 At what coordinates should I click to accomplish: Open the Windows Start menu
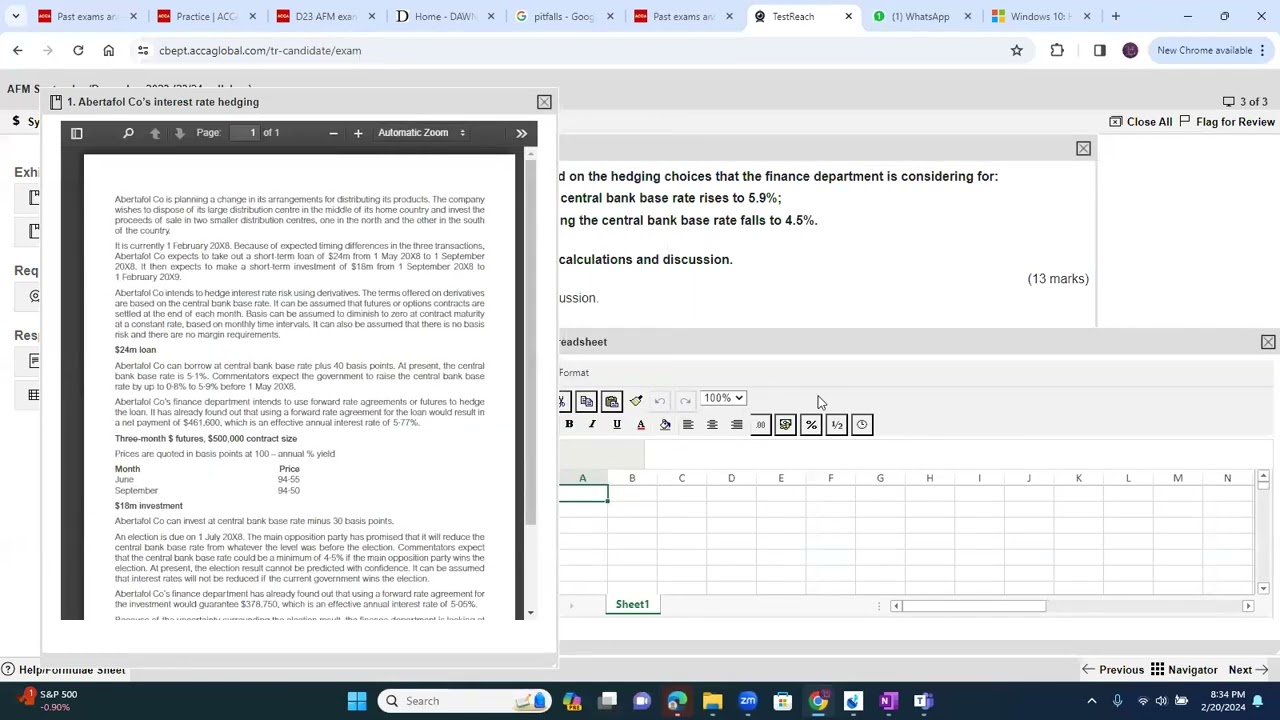pyautogui.click(x=357, y=701)
